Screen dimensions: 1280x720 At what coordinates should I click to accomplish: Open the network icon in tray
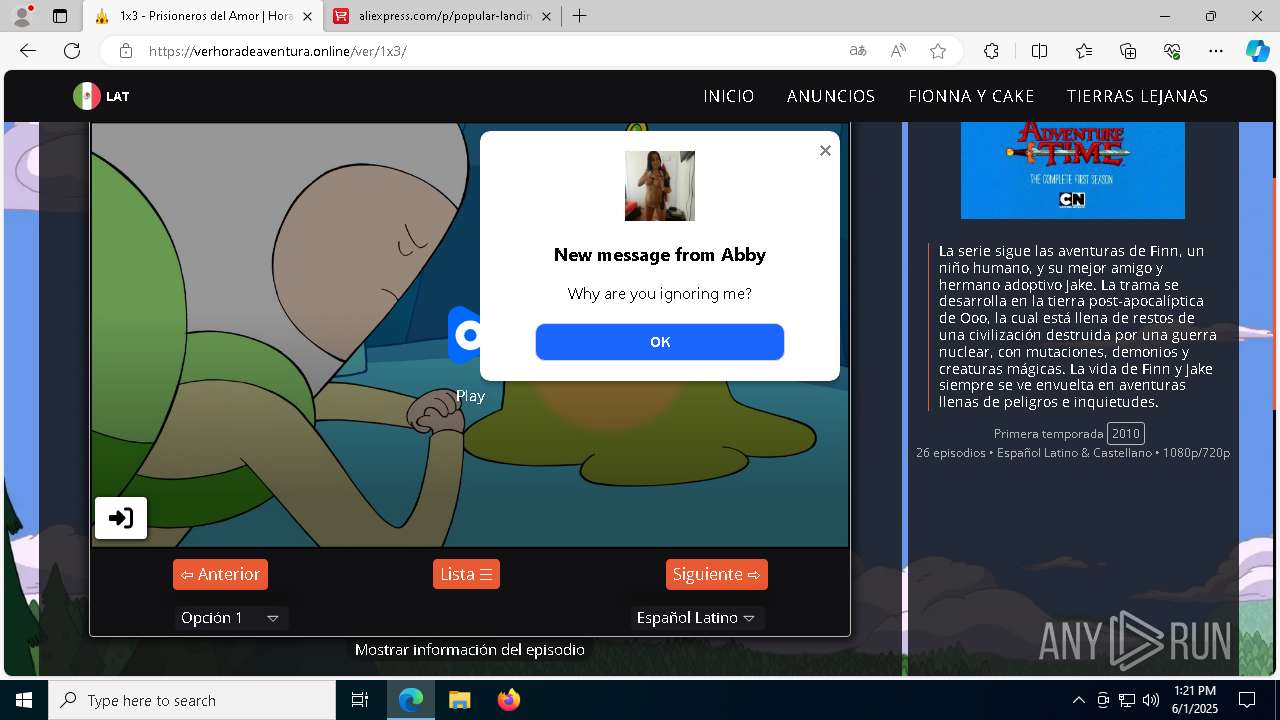[x=1126, y=700]
